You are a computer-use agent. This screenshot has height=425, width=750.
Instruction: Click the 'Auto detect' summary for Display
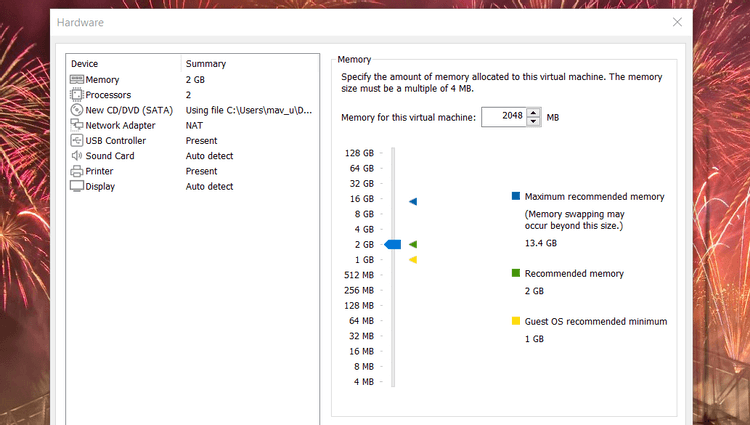point(210,186)
